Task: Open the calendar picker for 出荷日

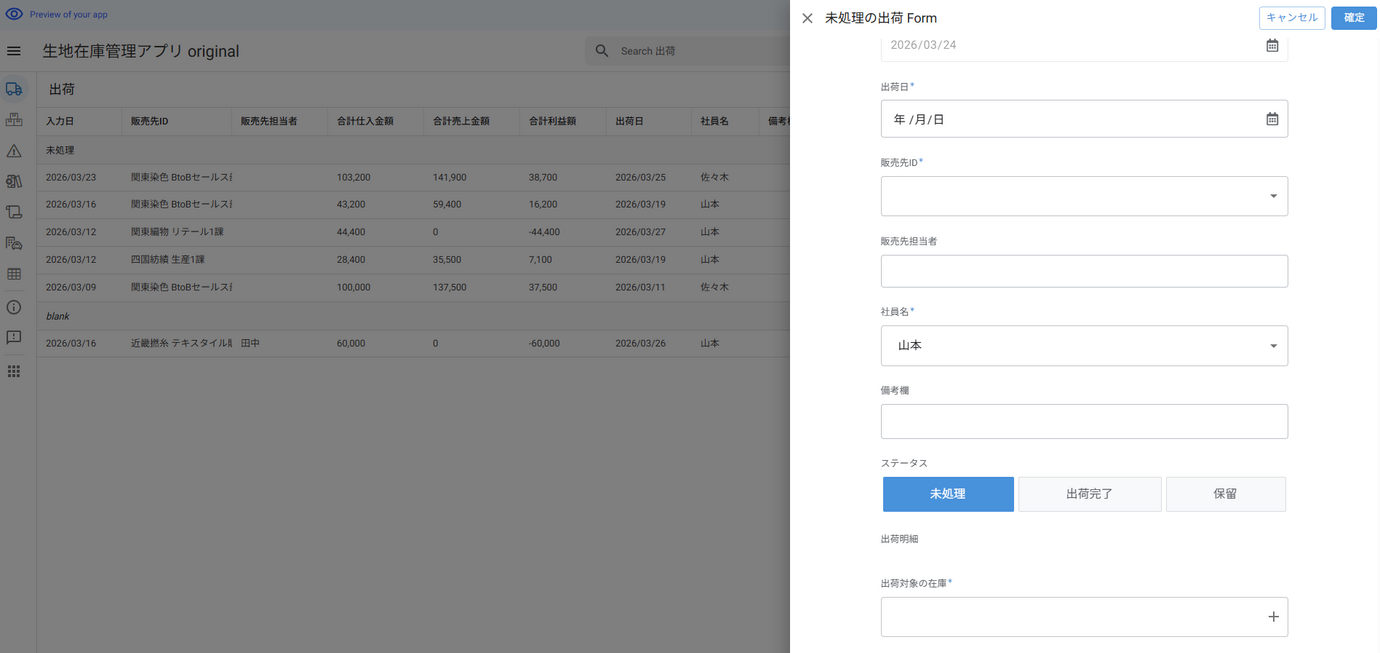Action: pyautogui.click(x=1272, y=119)
